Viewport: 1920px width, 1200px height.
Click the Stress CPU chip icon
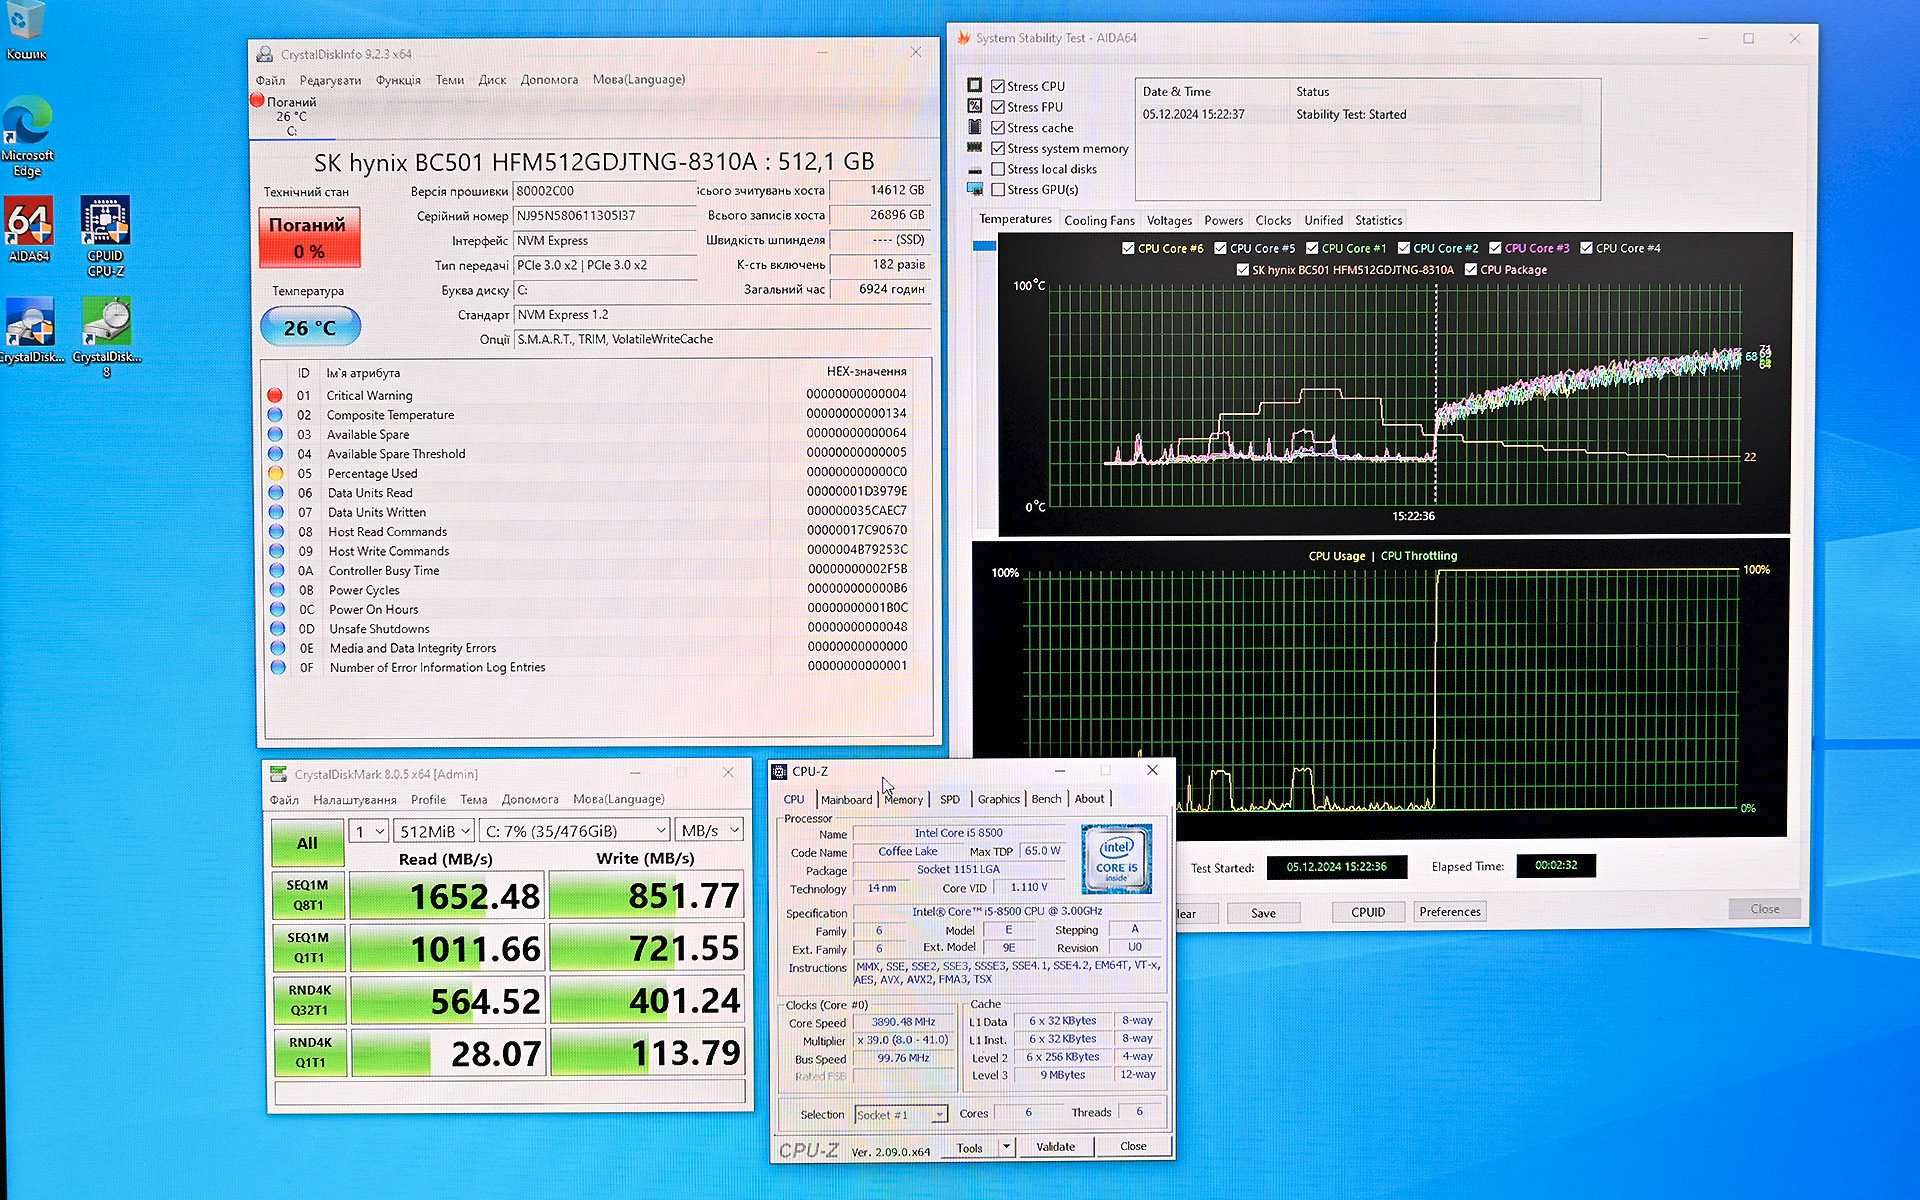click(975, 86)
